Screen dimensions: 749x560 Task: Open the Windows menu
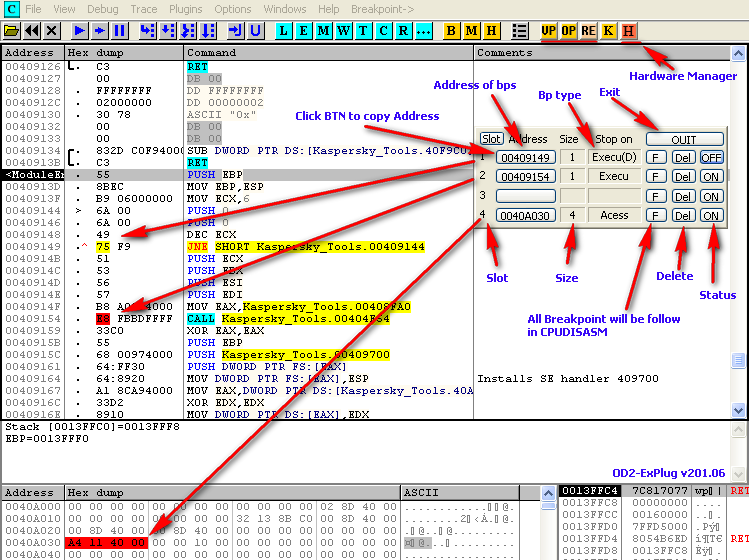[x=285, y=9]
